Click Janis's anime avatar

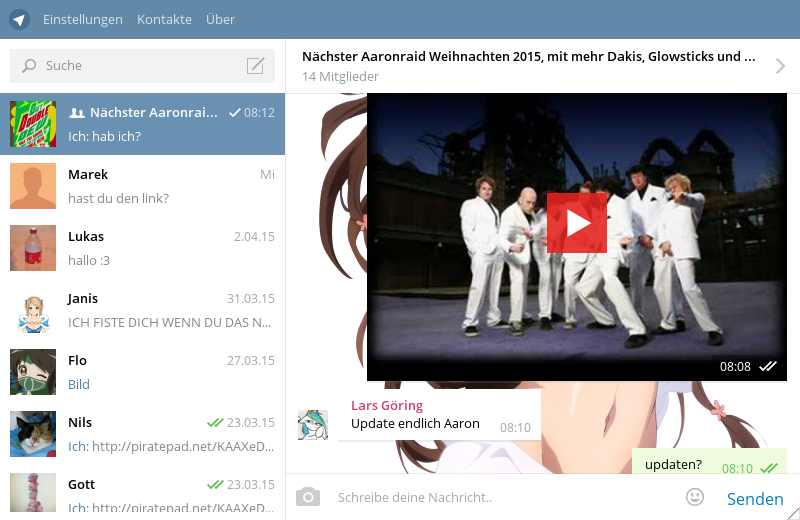click(x=33, y=310)
